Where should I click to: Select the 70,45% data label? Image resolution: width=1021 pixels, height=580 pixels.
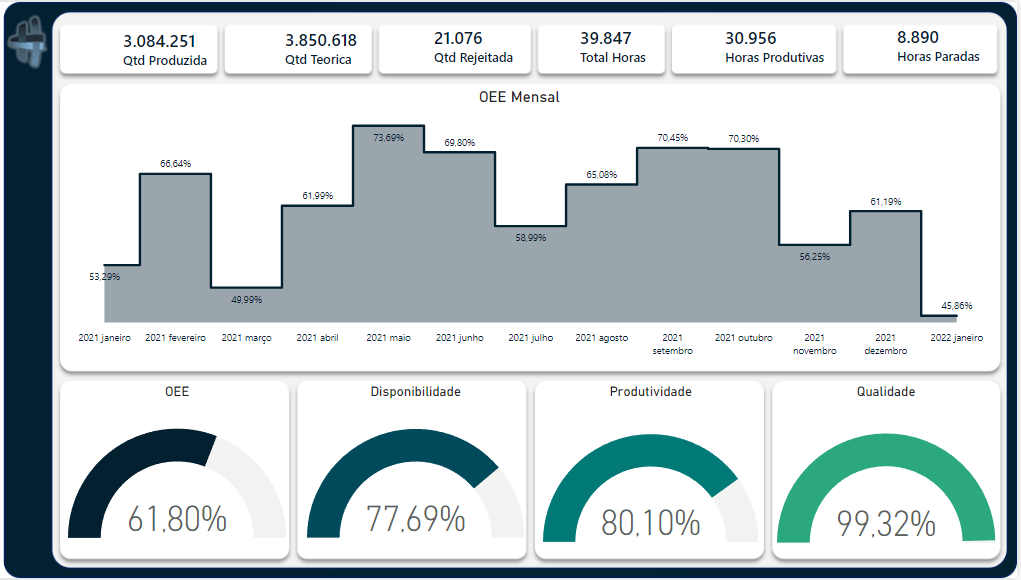coord(673,137)
